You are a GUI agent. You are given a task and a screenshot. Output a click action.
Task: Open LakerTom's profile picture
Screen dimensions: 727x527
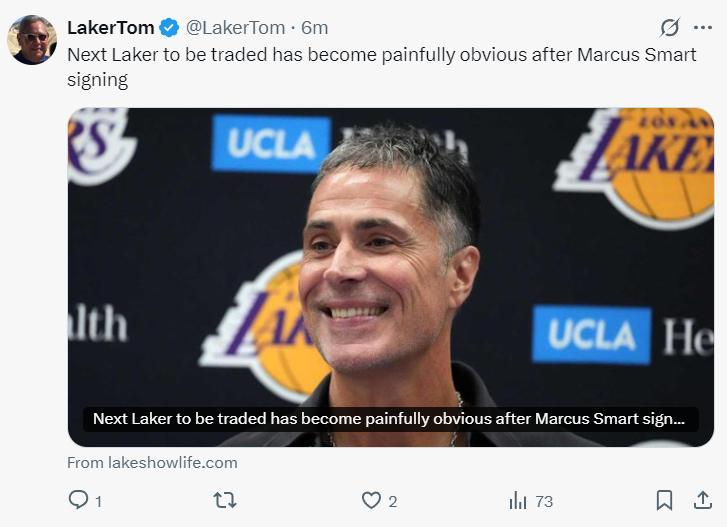coord(32,39)
